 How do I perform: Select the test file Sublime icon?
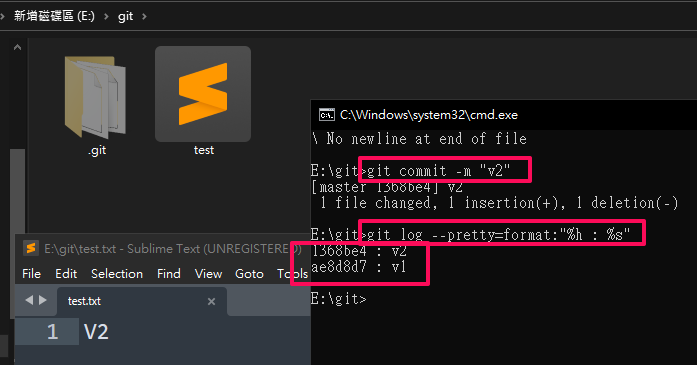coord(203,94)
